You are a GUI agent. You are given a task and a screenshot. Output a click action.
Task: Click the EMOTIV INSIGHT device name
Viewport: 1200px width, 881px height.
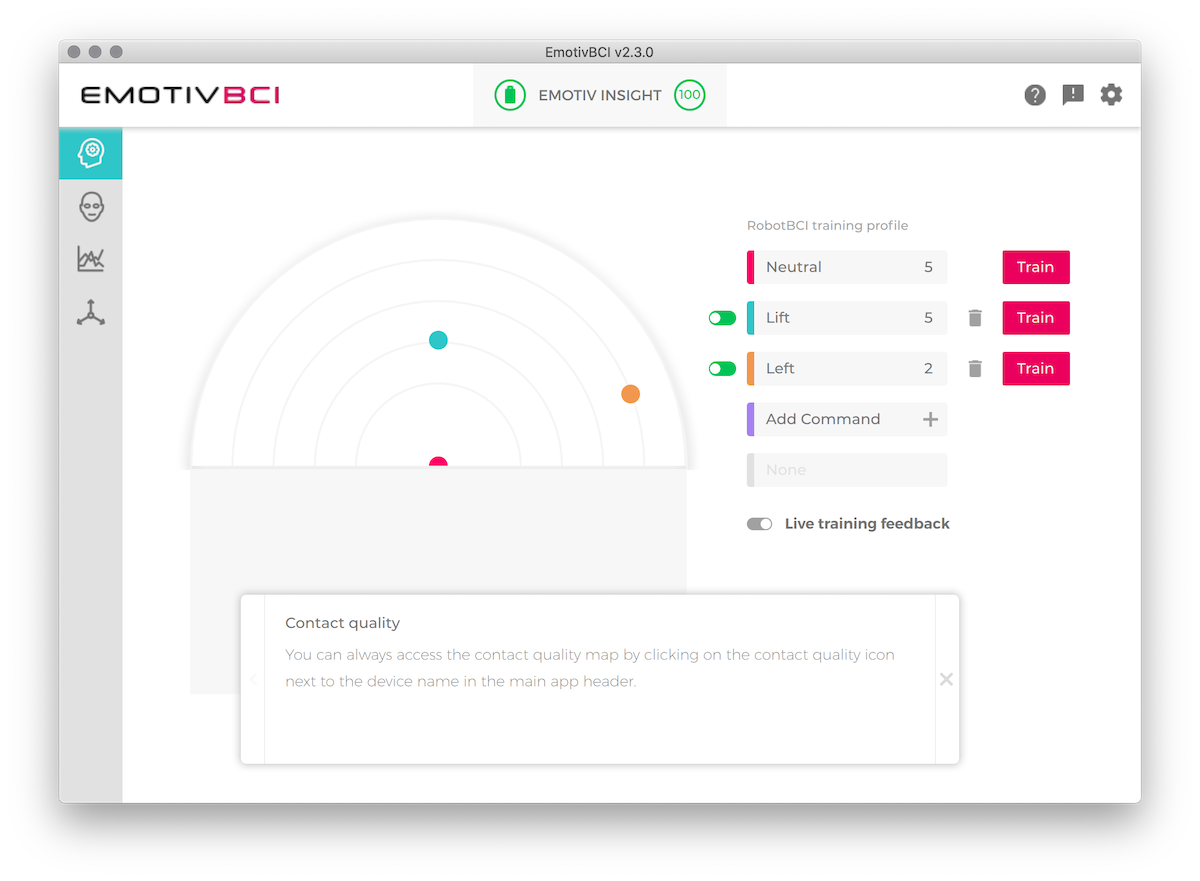(x=600, y=96)
